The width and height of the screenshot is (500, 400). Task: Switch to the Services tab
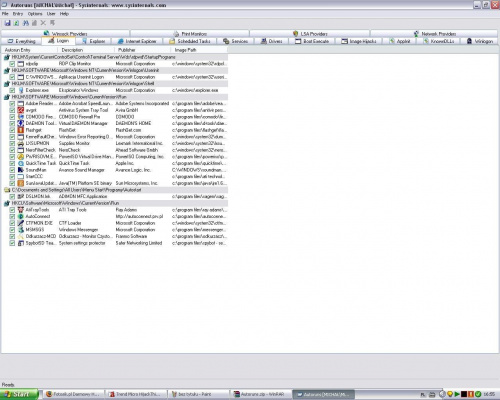coord(235,41)
